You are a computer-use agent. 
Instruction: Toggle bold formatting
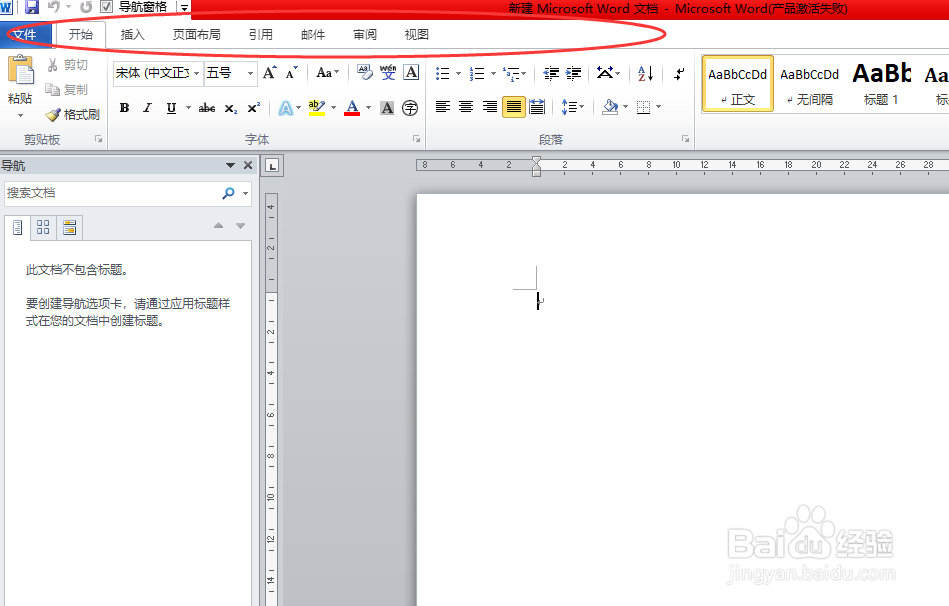pyautogui.click(x=124, y=108)
